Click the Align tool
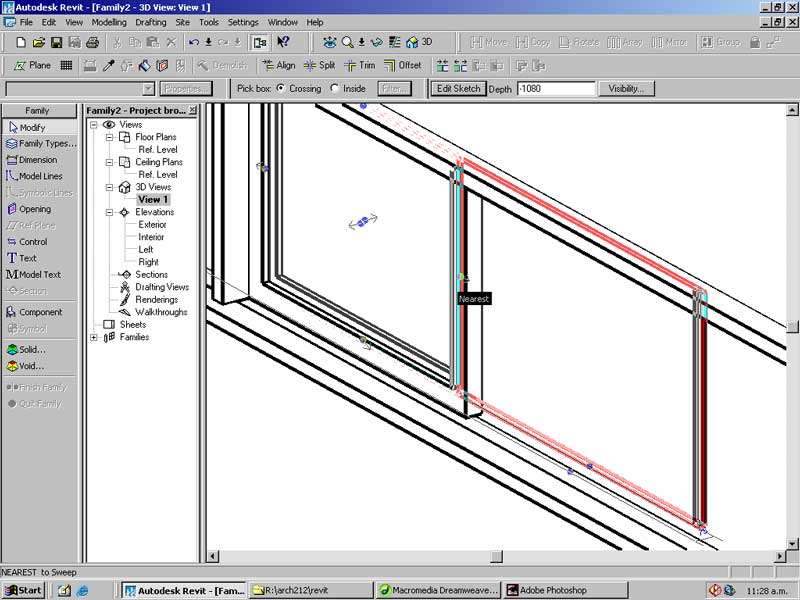800x600 pixels. click(x=279, y=65)
